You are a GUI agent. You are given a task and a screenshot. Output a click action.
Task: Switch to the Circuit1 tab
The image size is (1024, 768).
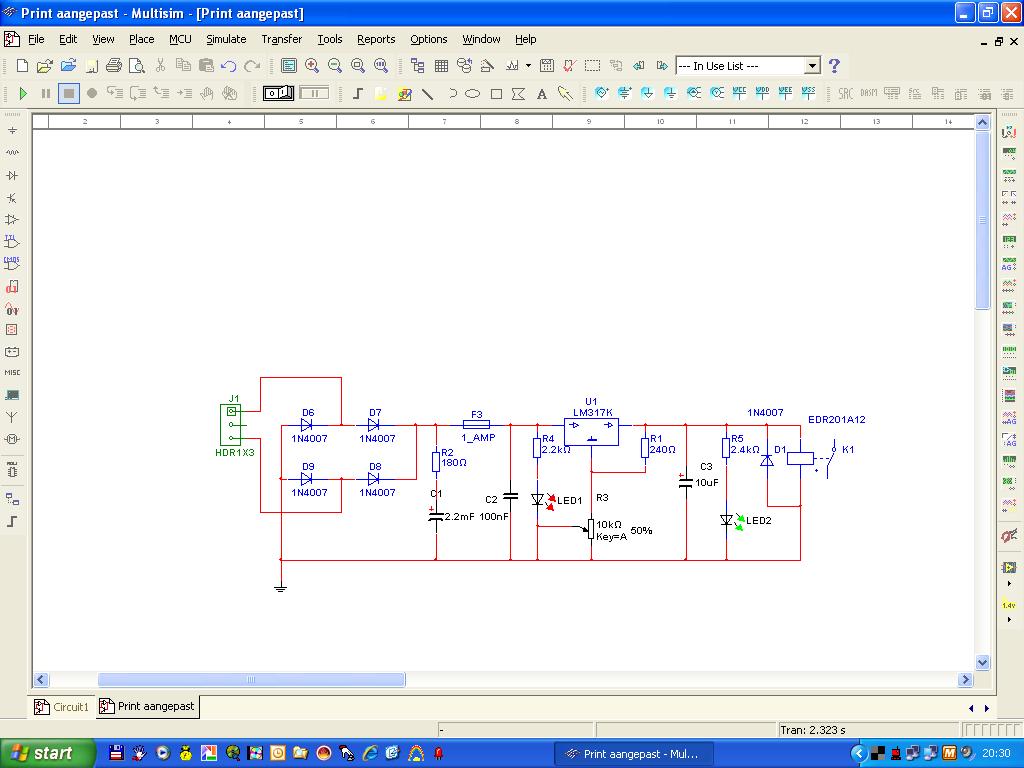tap(62, 707)
